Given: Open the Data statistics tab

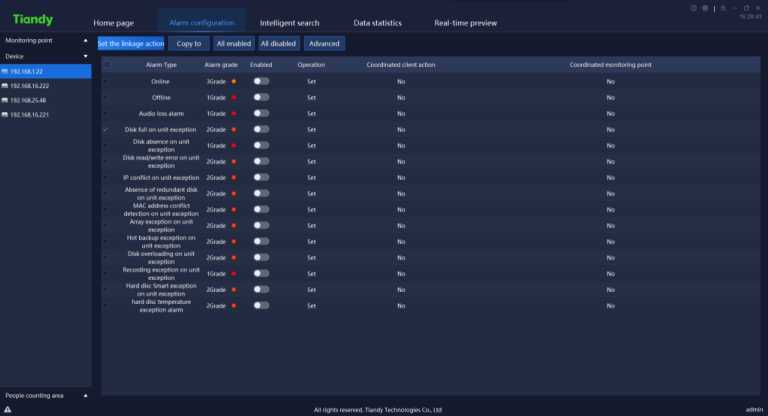Looking at the screenshot, I should click(376, 22).
